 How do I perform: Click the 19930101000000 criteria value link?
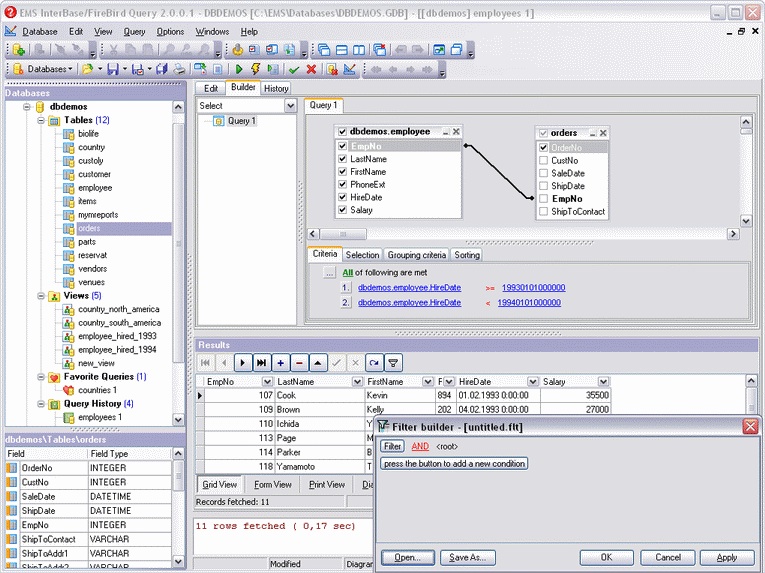click(533, 287)
